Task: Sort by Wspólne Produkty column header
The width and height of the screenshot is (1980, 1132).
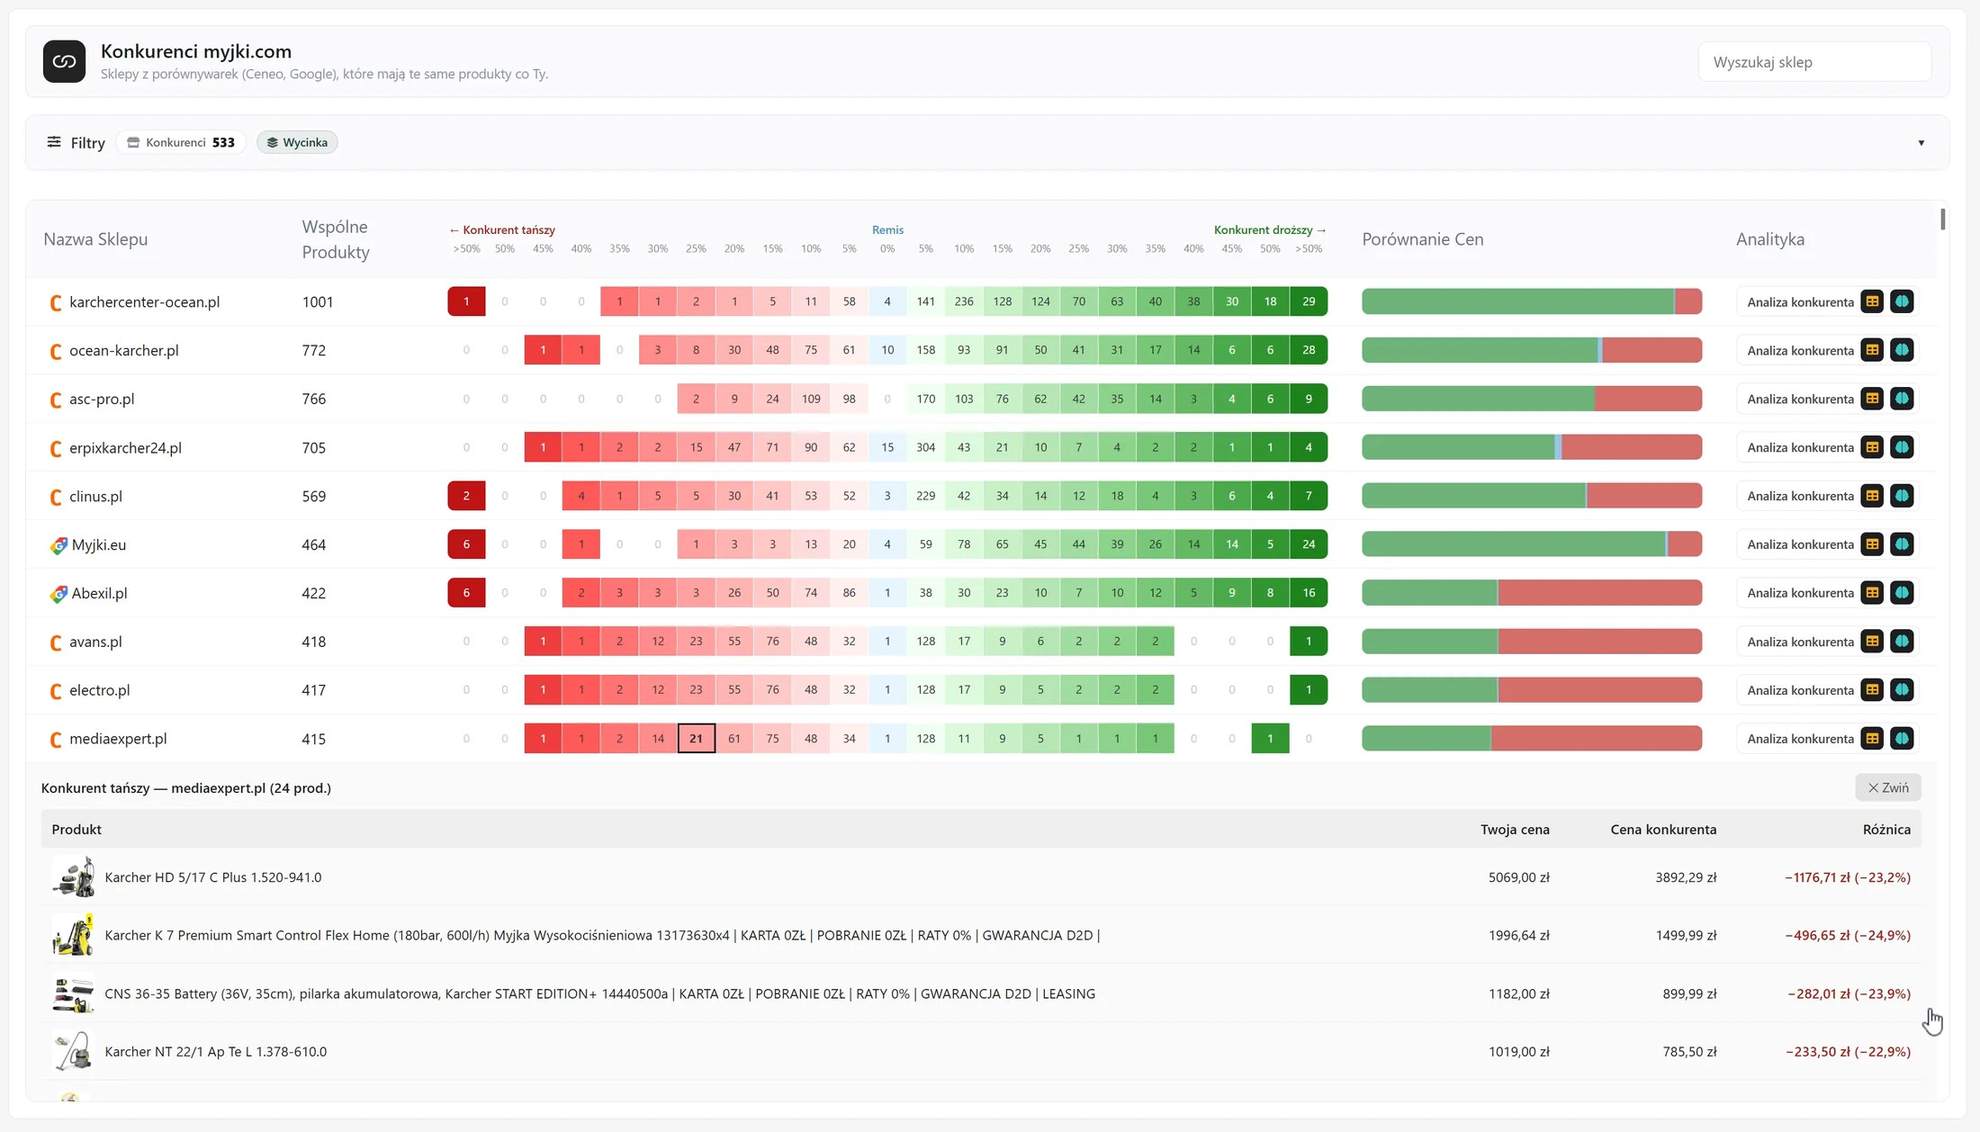Action: click(x=336, y=239)
